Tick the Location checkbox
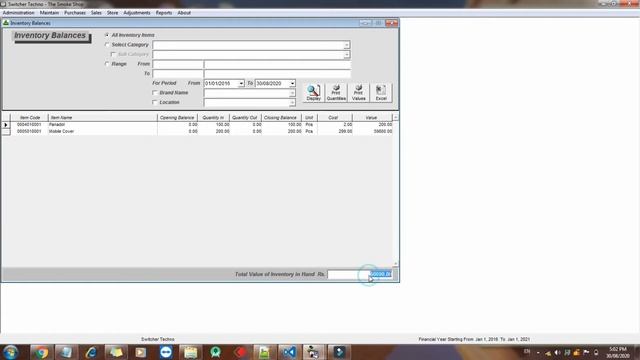The image size is (640, 360). click(155, 102)
